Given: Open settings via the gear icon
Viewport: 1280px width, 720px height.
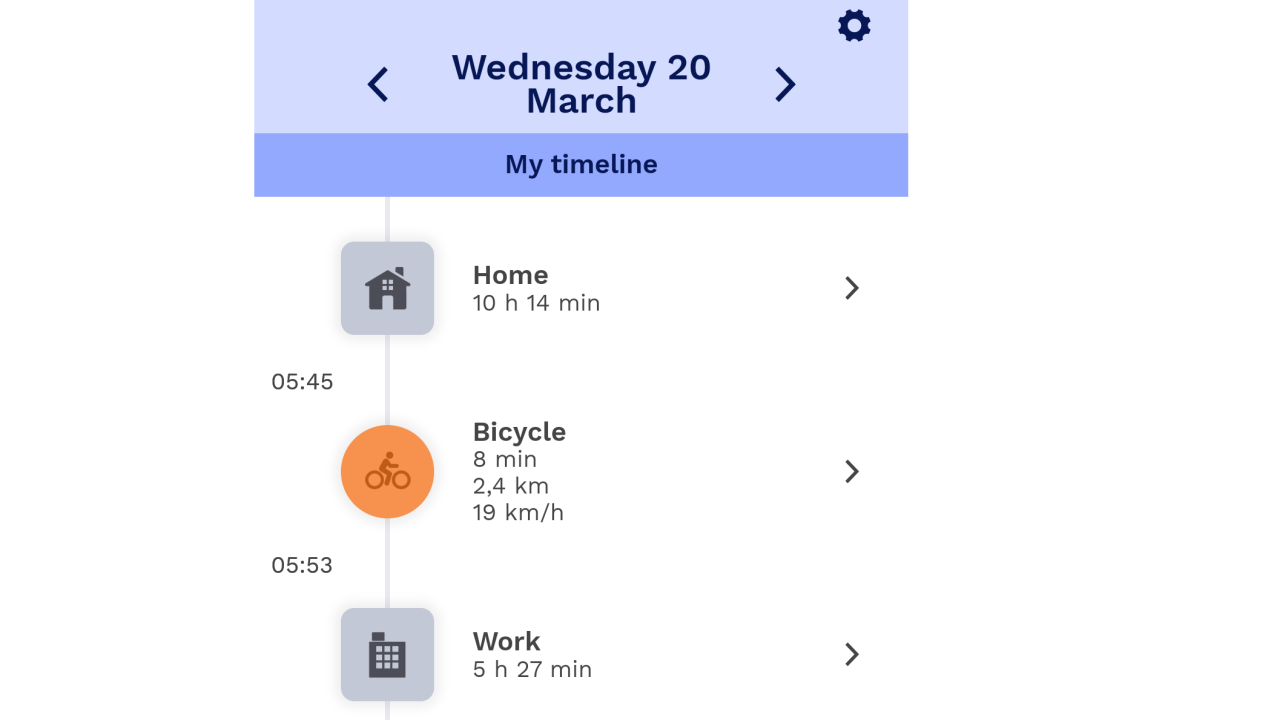Looking at the screenshot, I should pos(854,26).
